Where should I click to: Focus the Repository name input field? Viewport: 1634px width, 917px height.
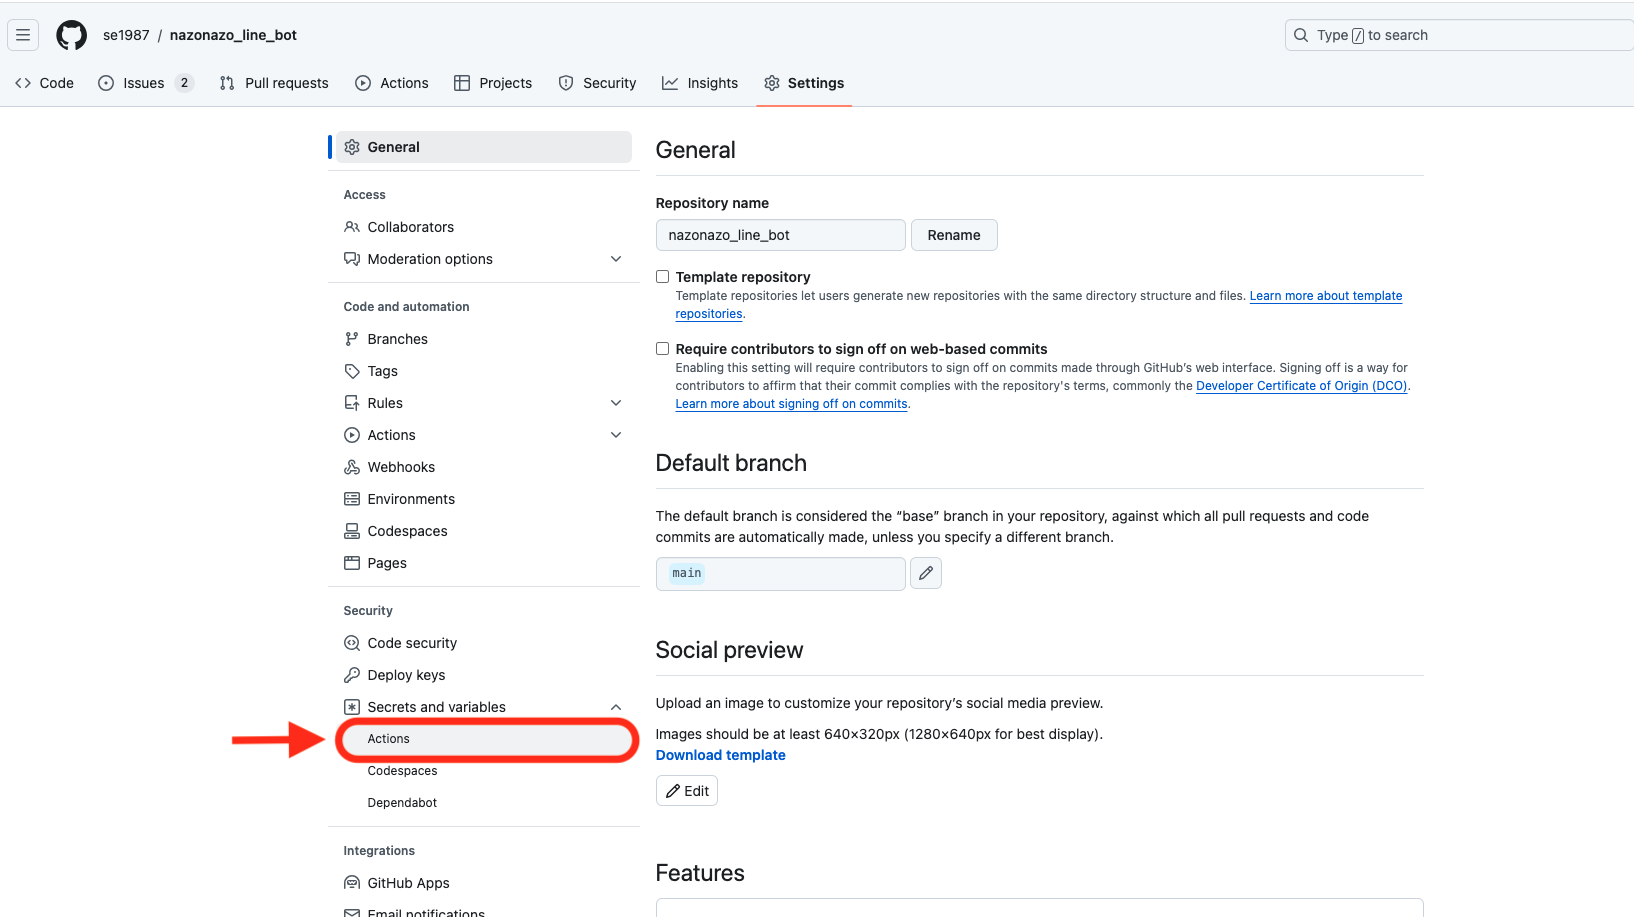coord(781,235)
